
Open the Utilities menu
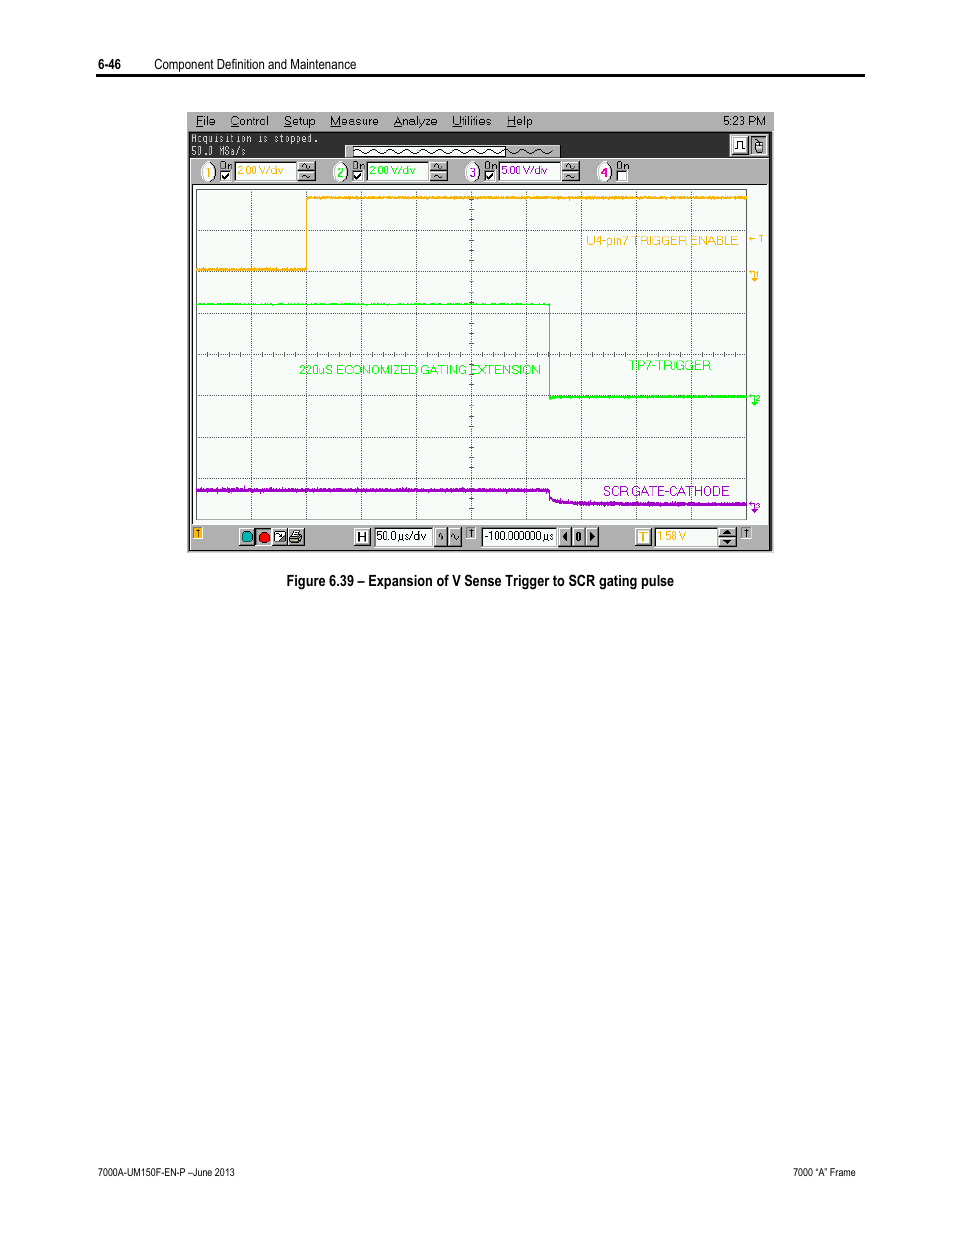click(x=471, y=121)
